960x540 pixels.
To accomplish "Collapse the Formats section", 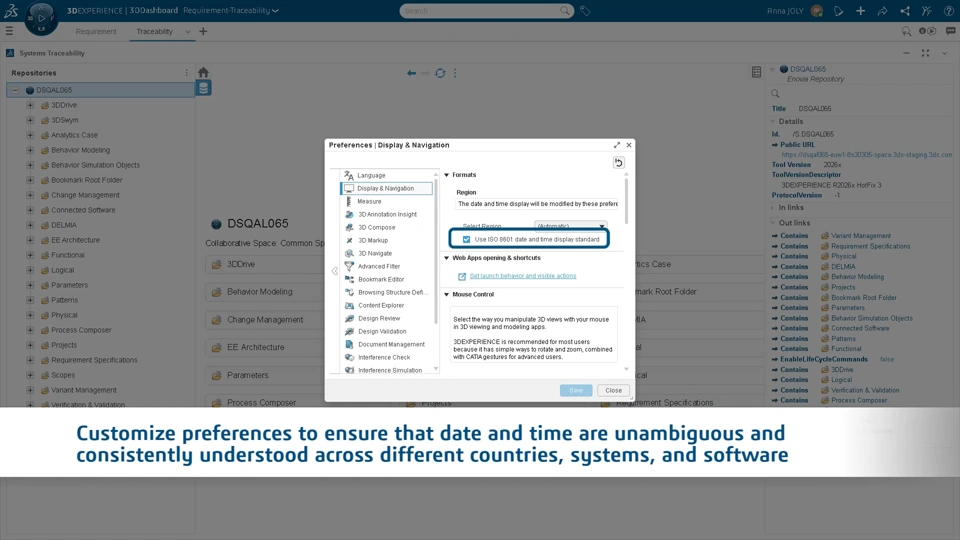I will click(446, 175).
